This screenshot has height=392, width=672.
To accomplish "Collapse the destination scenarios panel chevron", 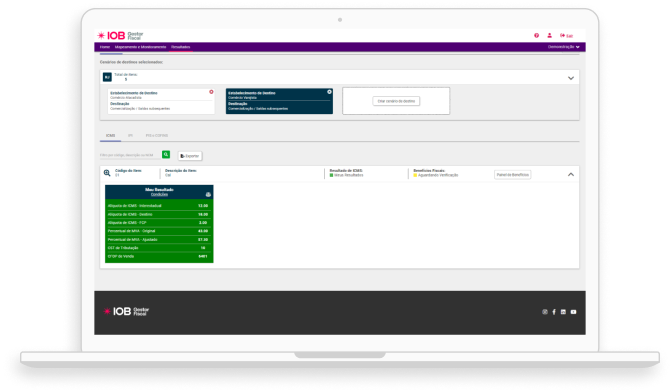I will [571, 78].
